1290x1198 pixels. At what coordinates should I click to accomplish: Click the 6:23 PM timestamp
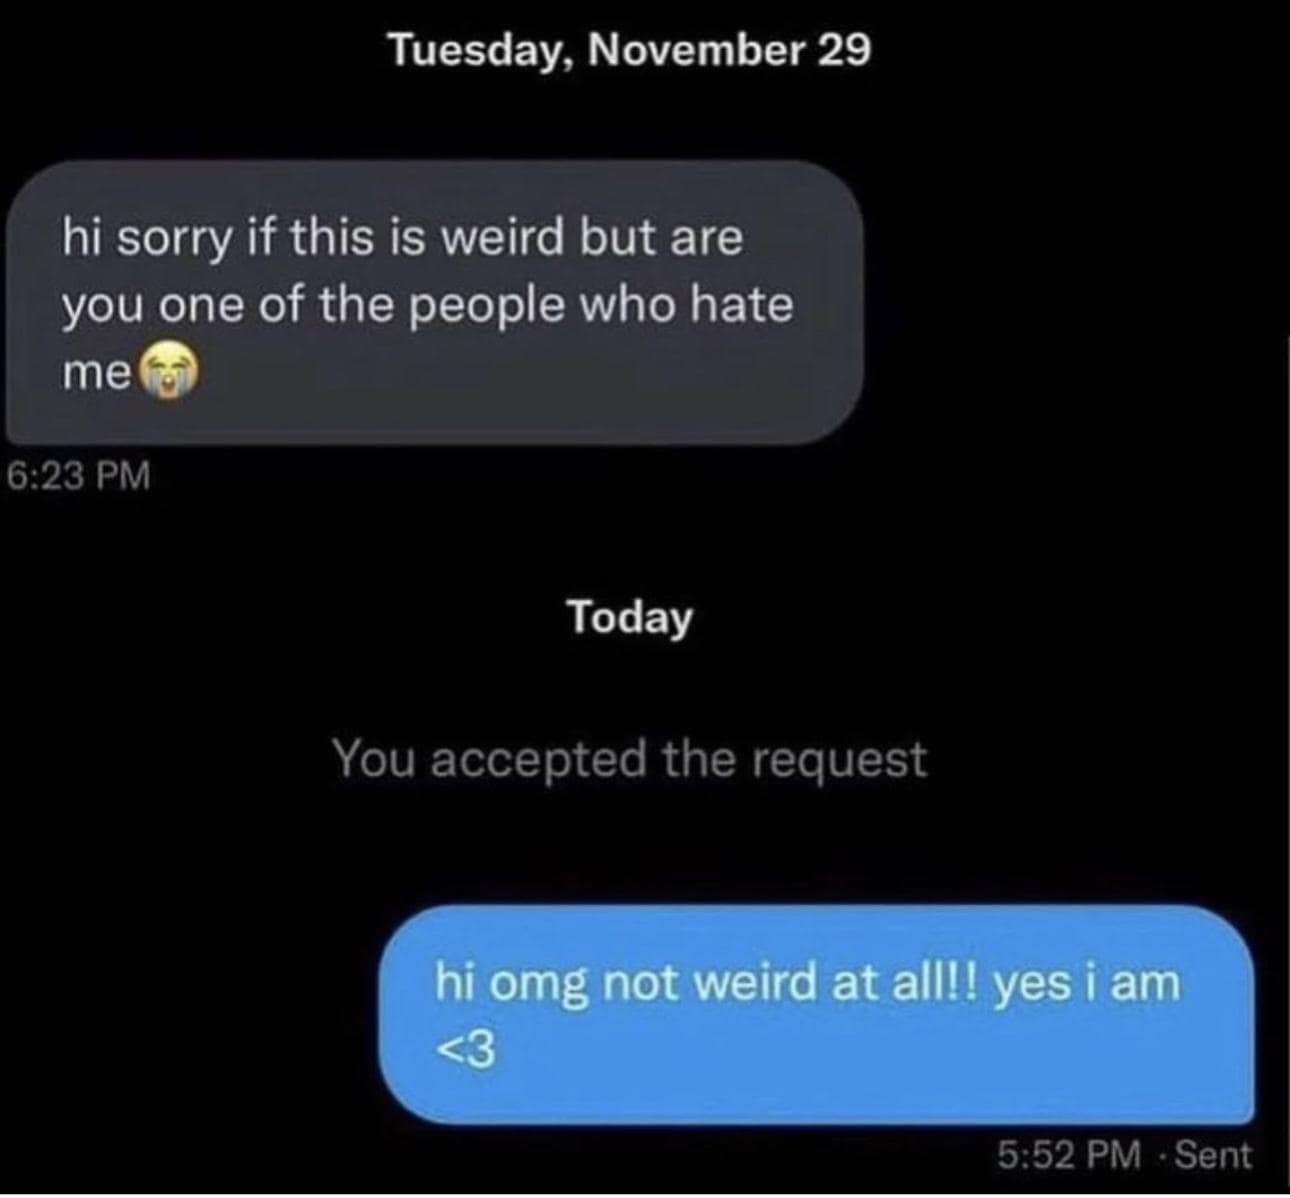click(x=79, y=475)
